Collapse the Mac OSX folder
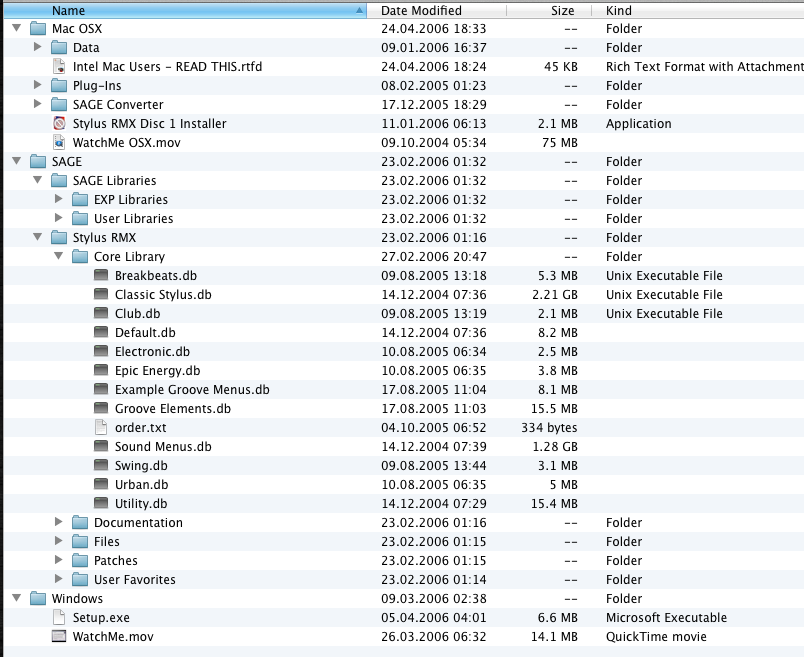Image resolution: width=804 pixels, height=657 pixels. click(x=16, y=29)
